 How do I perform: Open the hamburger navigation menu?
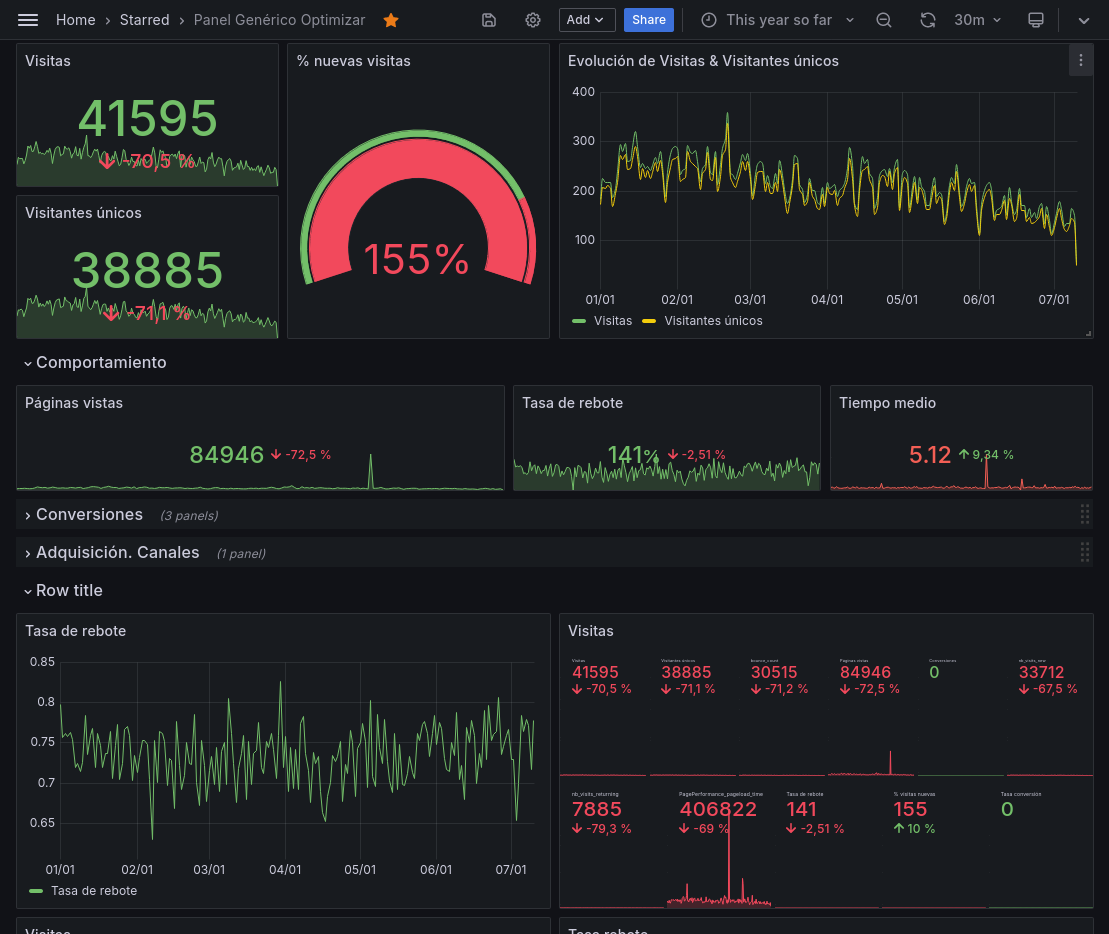pyautogui.click(x=28, y=20)
